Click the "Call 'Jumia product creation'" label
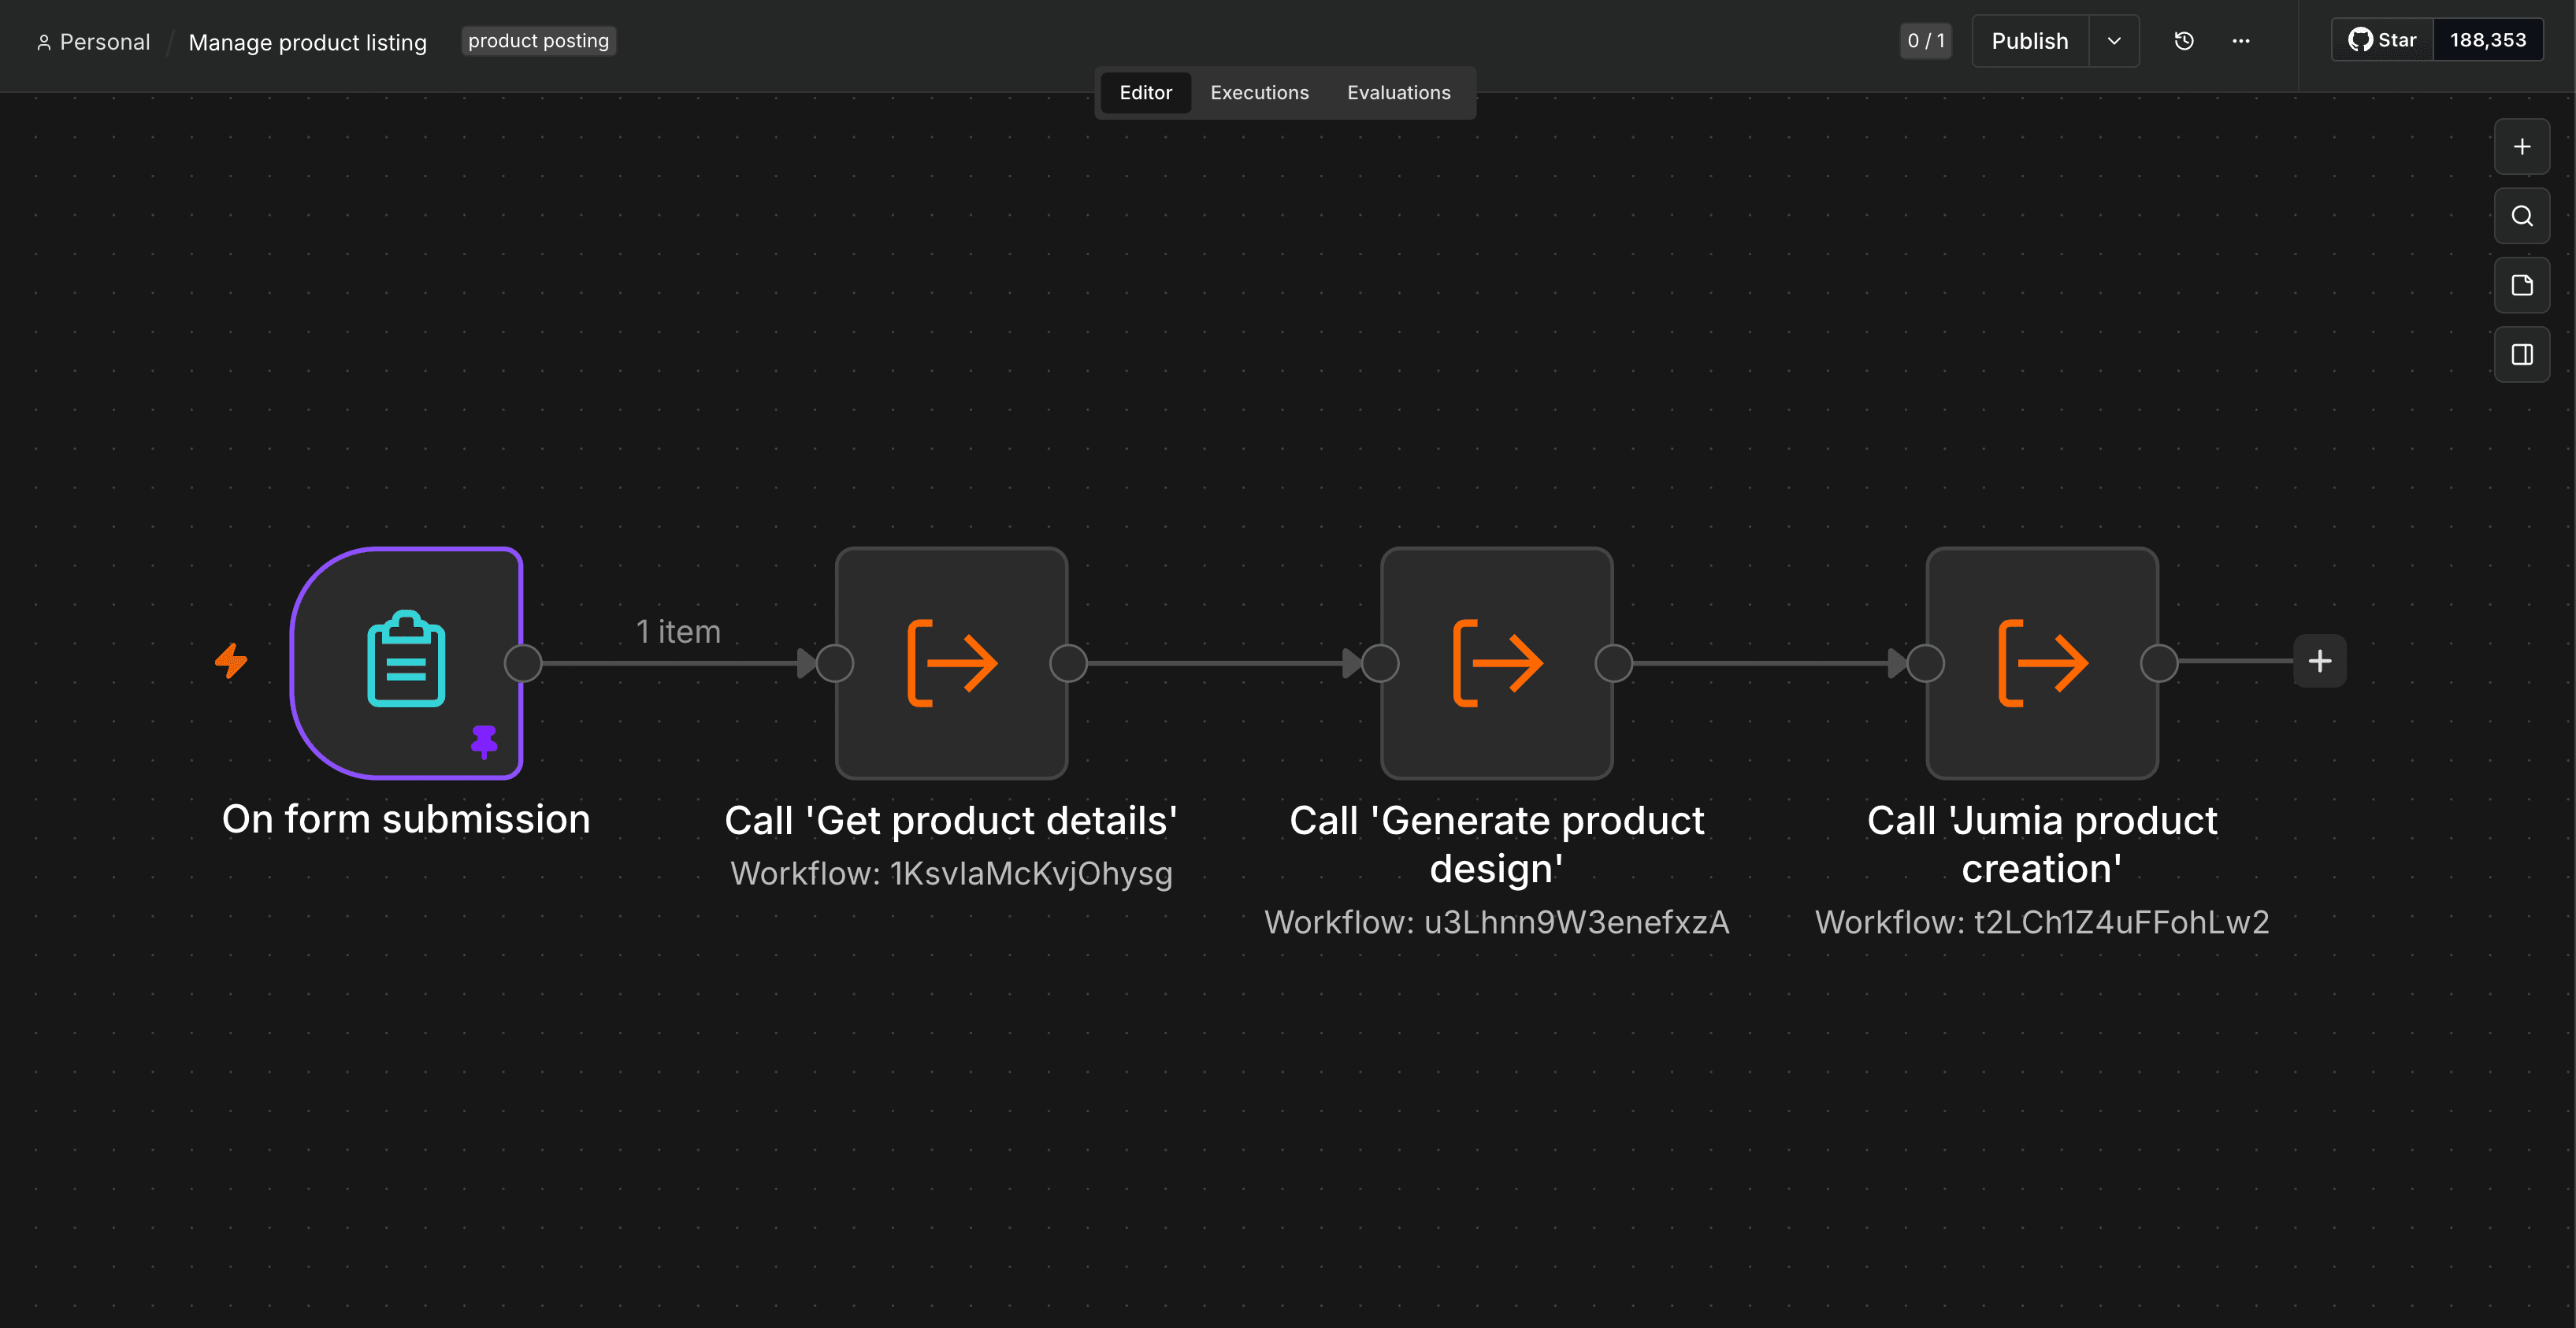Viewport: 2576px width, 1328px height. [x=2042, y=844]
